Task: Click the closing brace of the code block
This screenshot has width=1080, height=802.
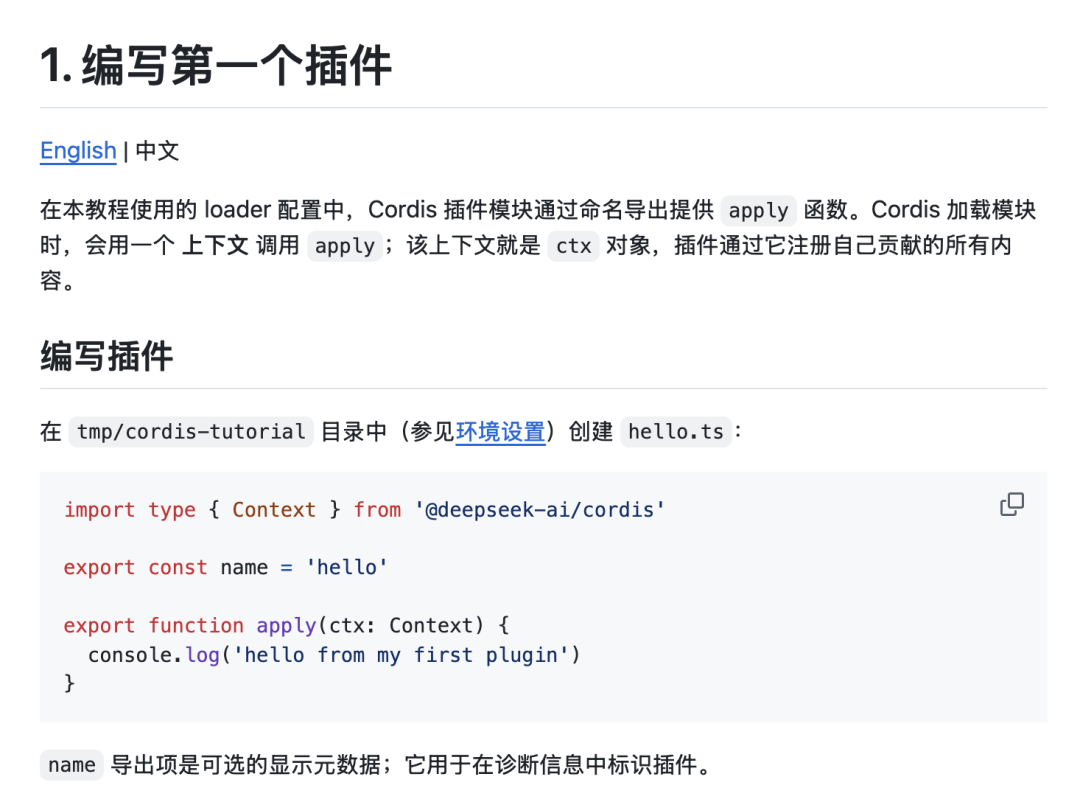Action: 70,683
